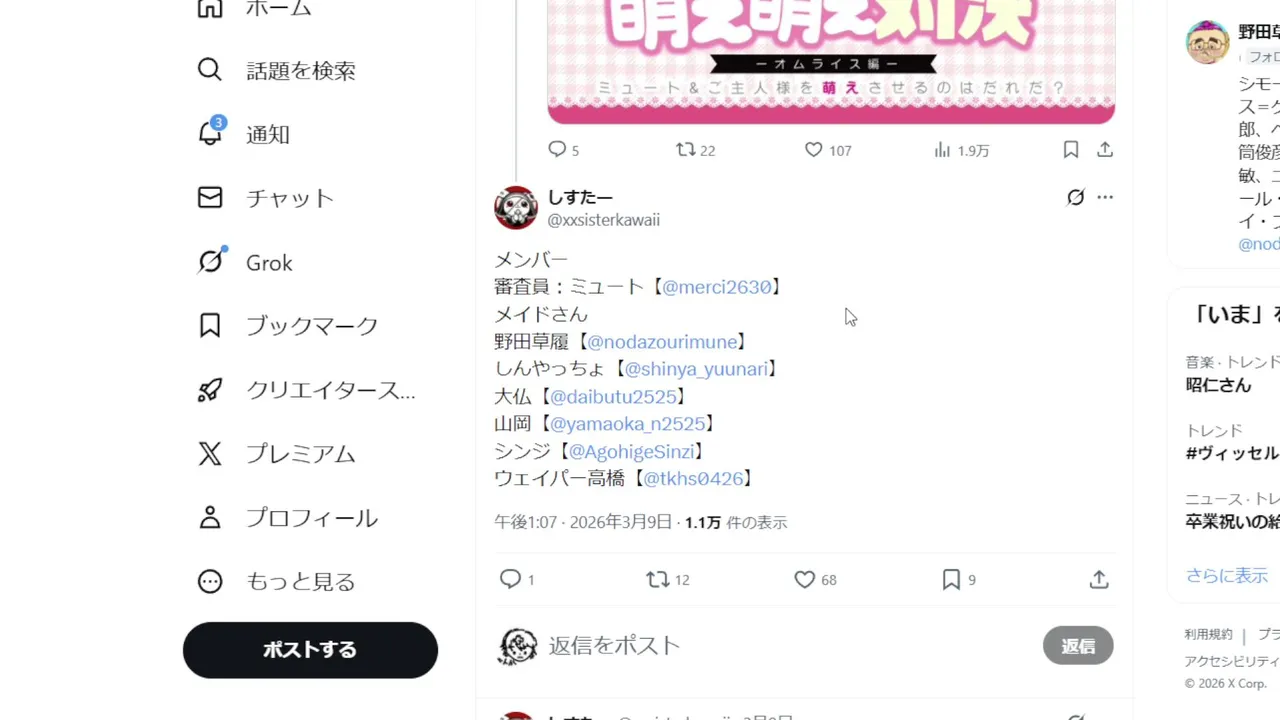Click reply icon on main post

tap(510, 579)
